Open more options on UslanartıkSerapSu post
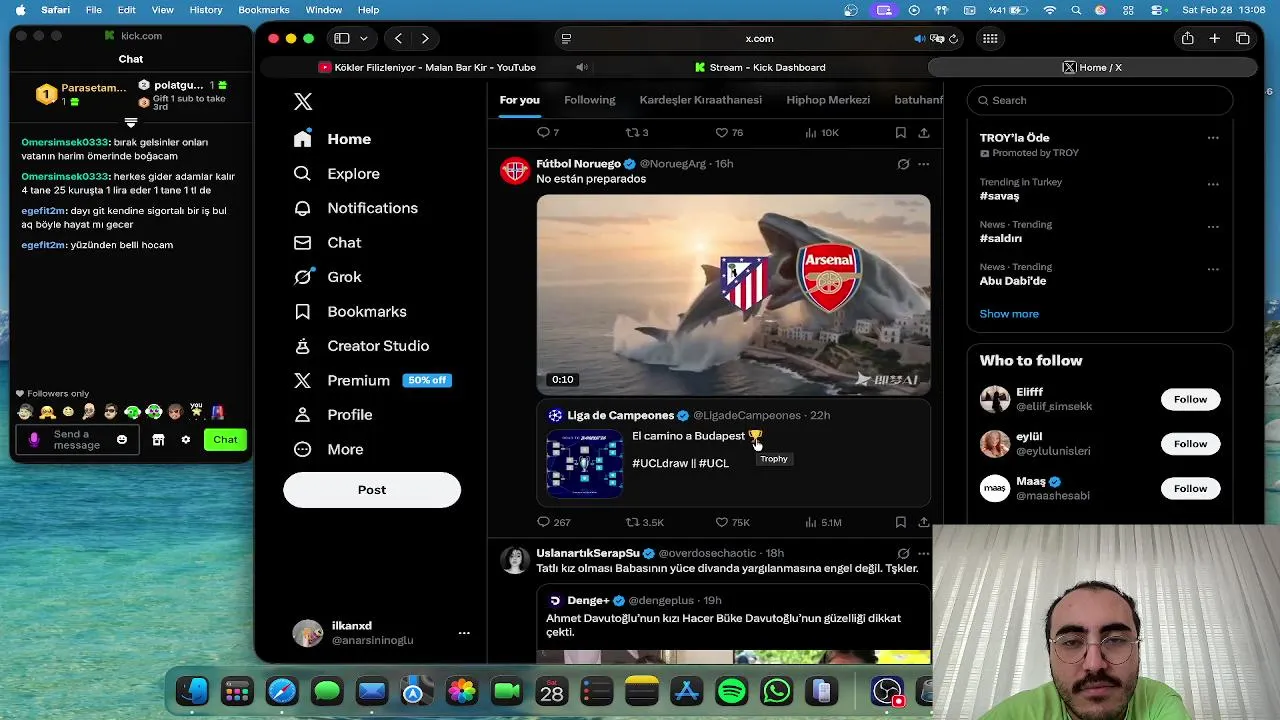 tap(923, 553)
